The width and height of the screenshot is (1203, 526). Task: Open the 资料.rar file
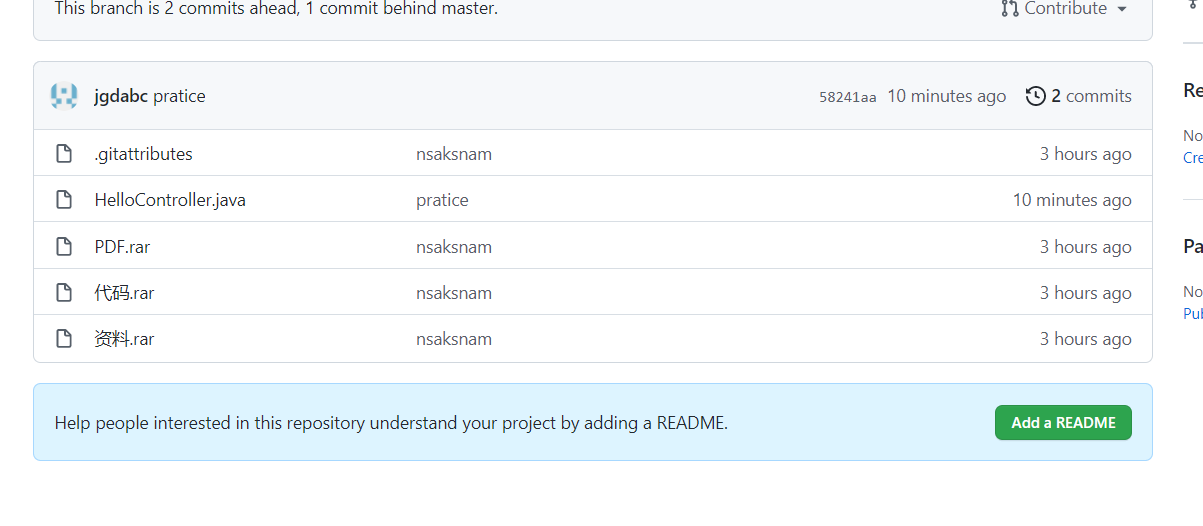124,339
